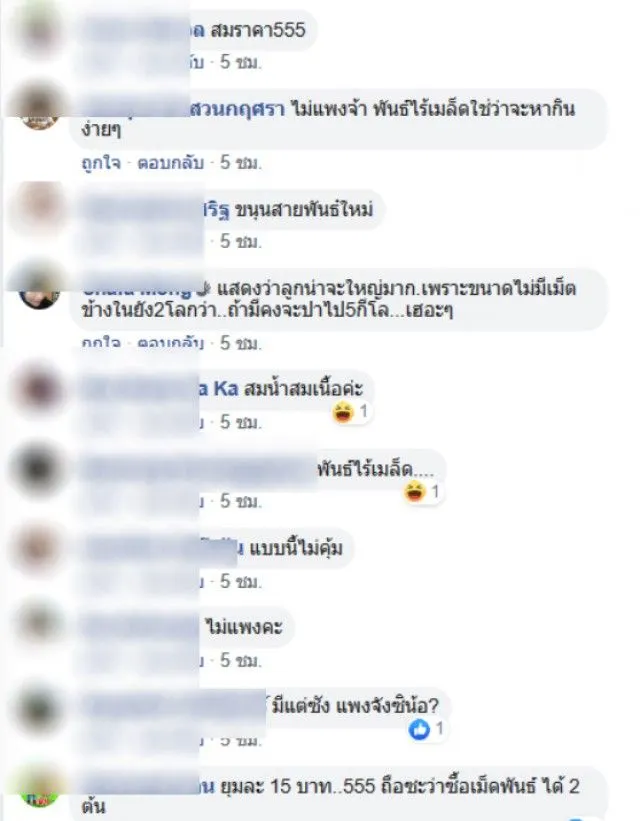Screen dimensions: 640x821
Task: Open avatar of สวนกฤศรา commenter
Action: click(39, 109)
